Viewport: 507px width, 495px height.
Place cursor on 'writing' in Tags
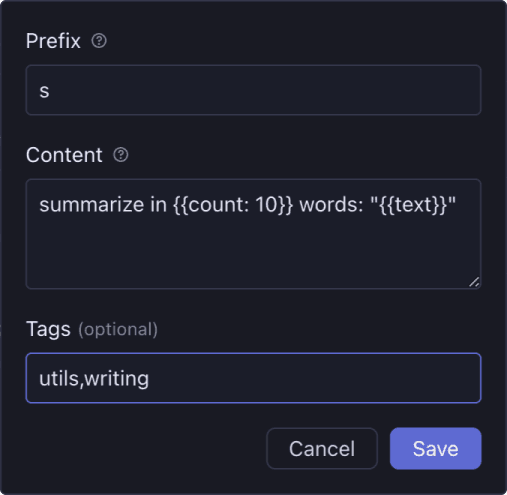[117, 379]
